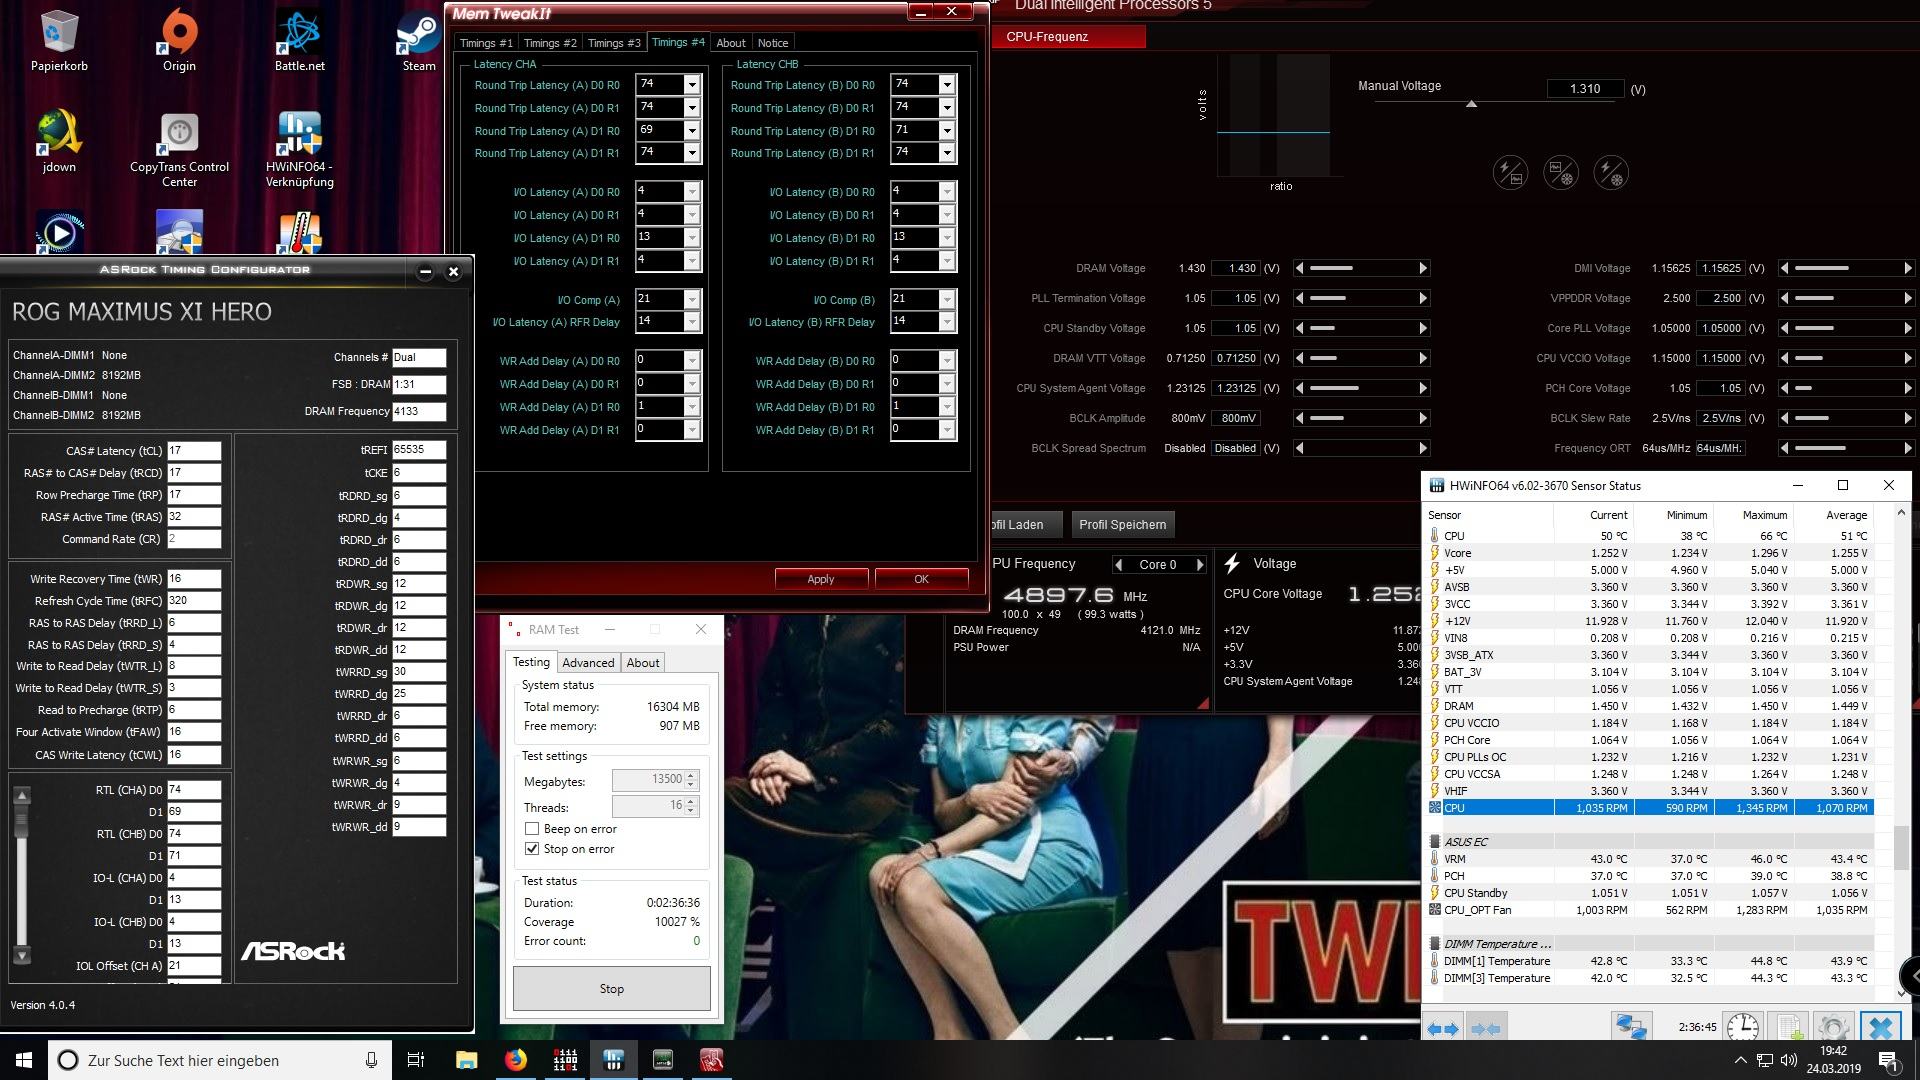Open IO Comp (A) dropdown

(691, 300)
